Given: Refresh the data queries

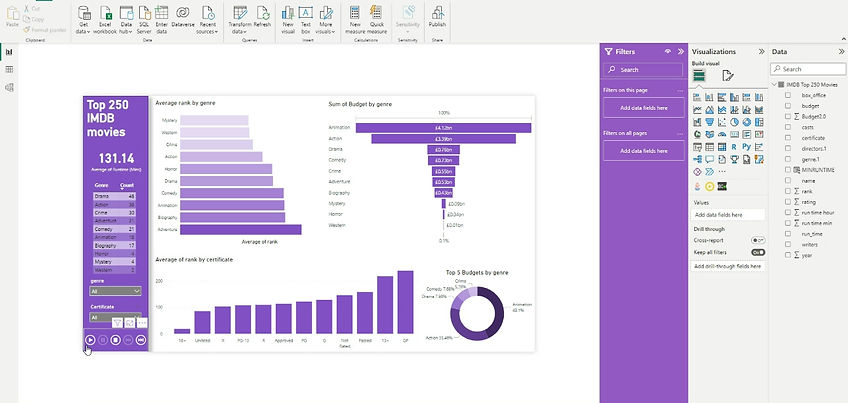Looking at the screenshot, I should tap(262, 17).
